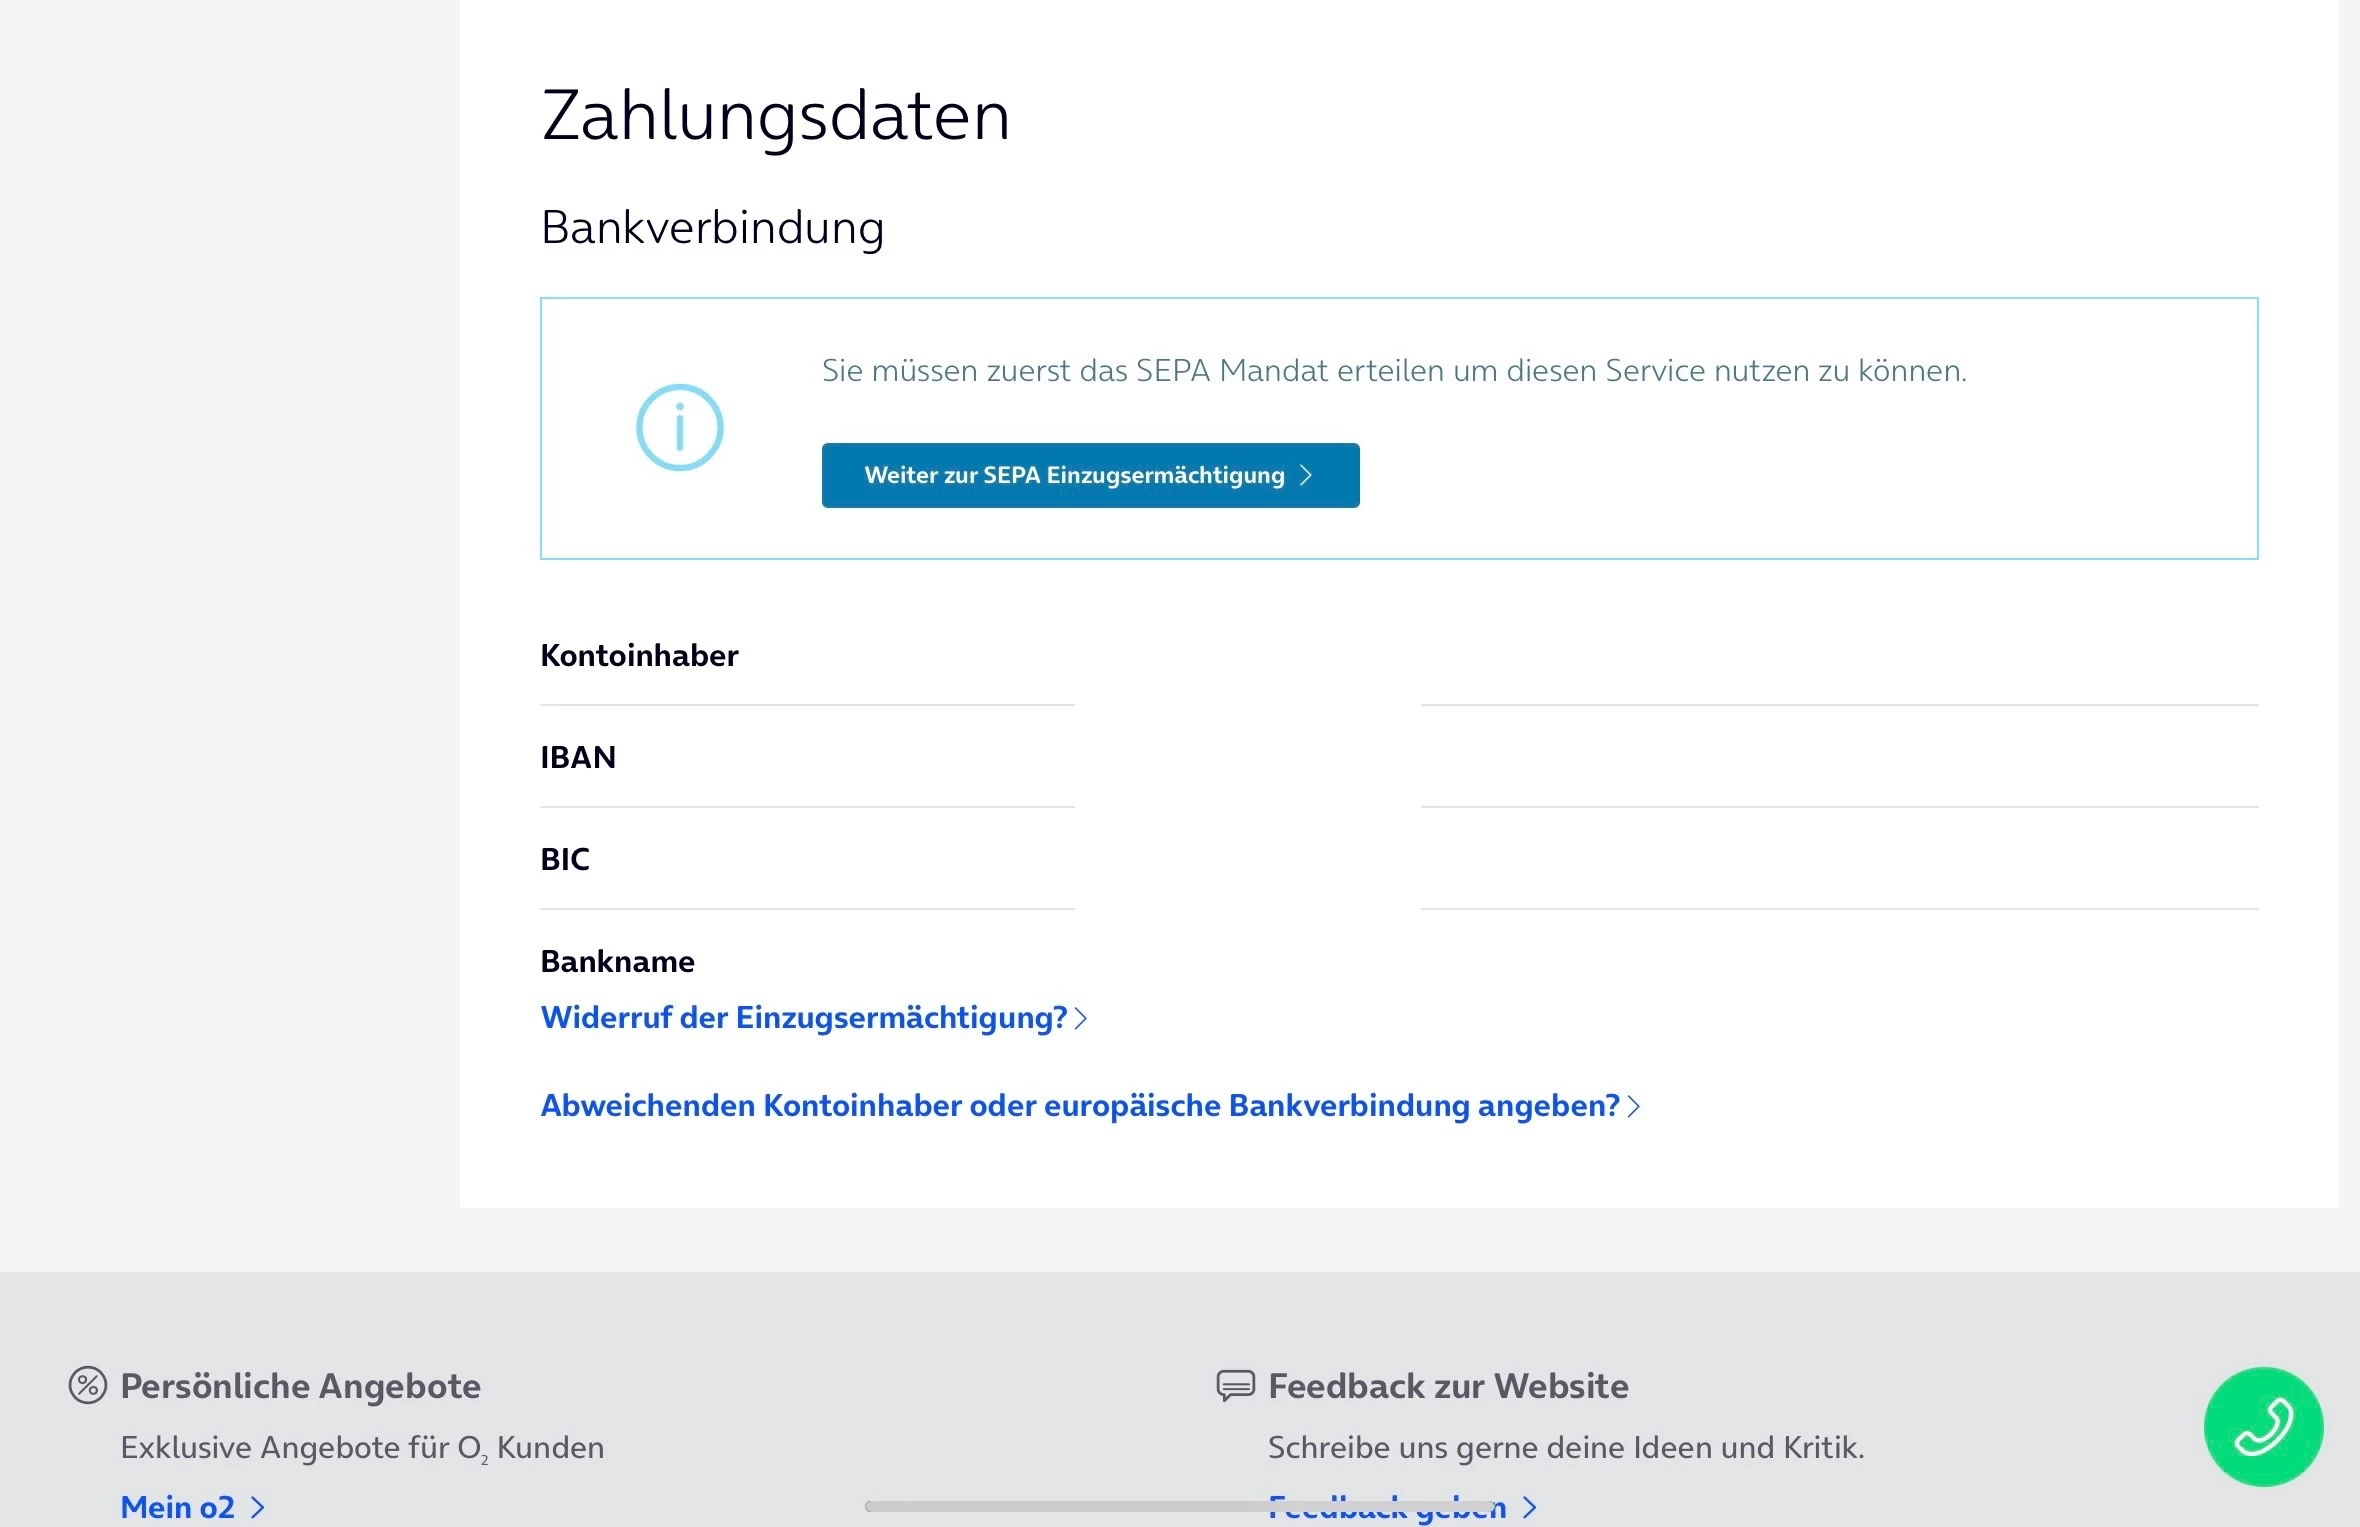Click the green phone call button

[2263, 1426]
